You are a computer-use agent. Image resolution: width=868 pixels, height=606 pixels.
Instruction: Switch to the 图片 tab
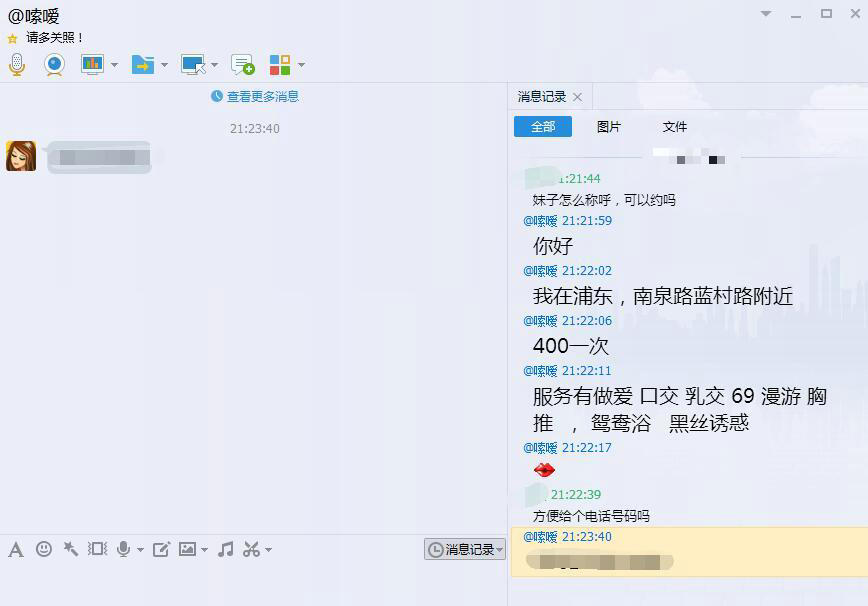(609, 127)
